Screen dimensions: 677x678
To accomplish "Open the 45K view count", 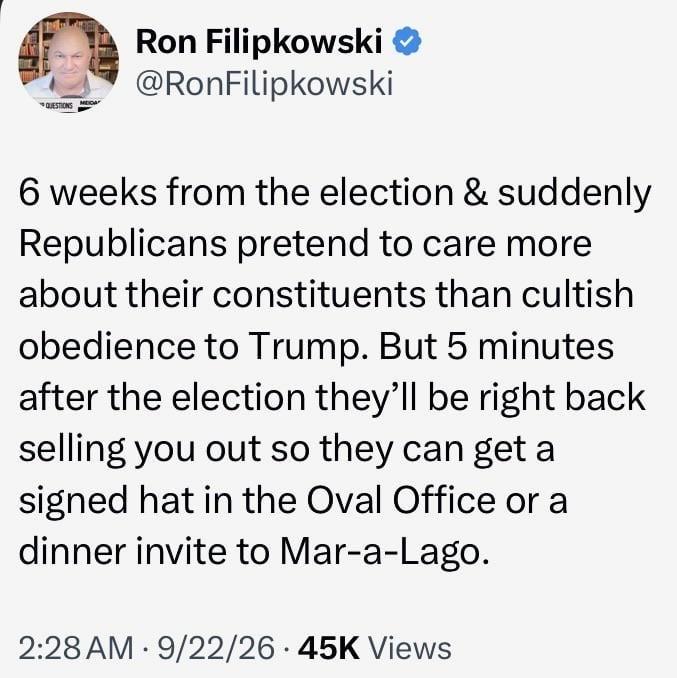I will click(329, 648).
